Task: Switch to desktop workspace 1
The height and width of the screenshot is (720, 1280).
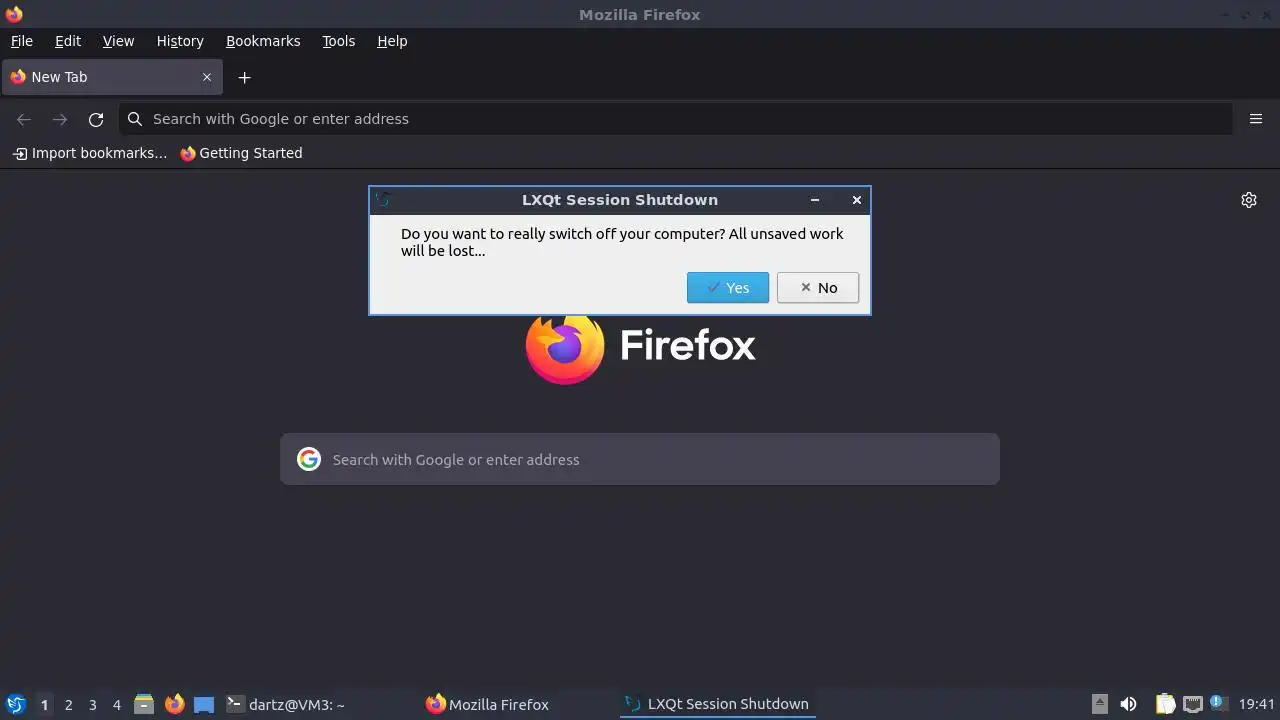Action: click(44, 704)
